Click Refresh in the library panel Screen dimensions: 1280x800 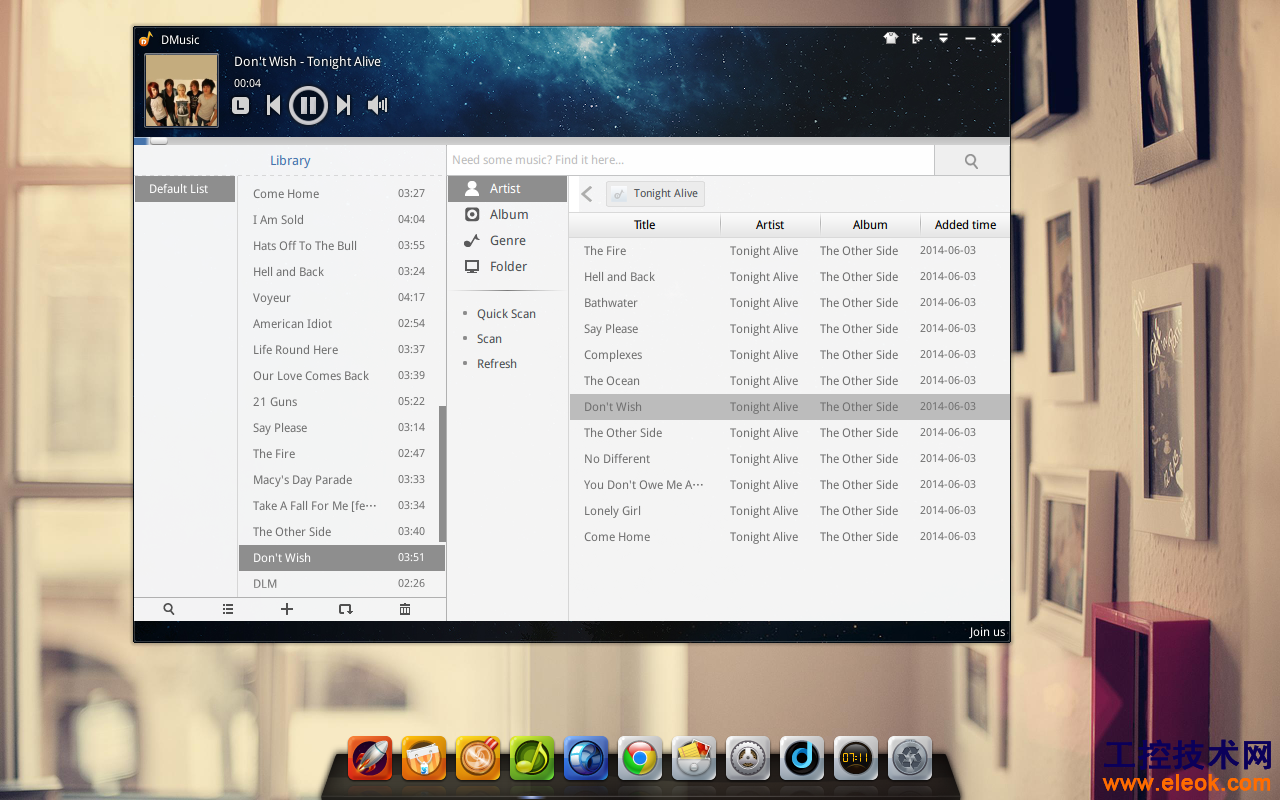click(x=497, y=364)
